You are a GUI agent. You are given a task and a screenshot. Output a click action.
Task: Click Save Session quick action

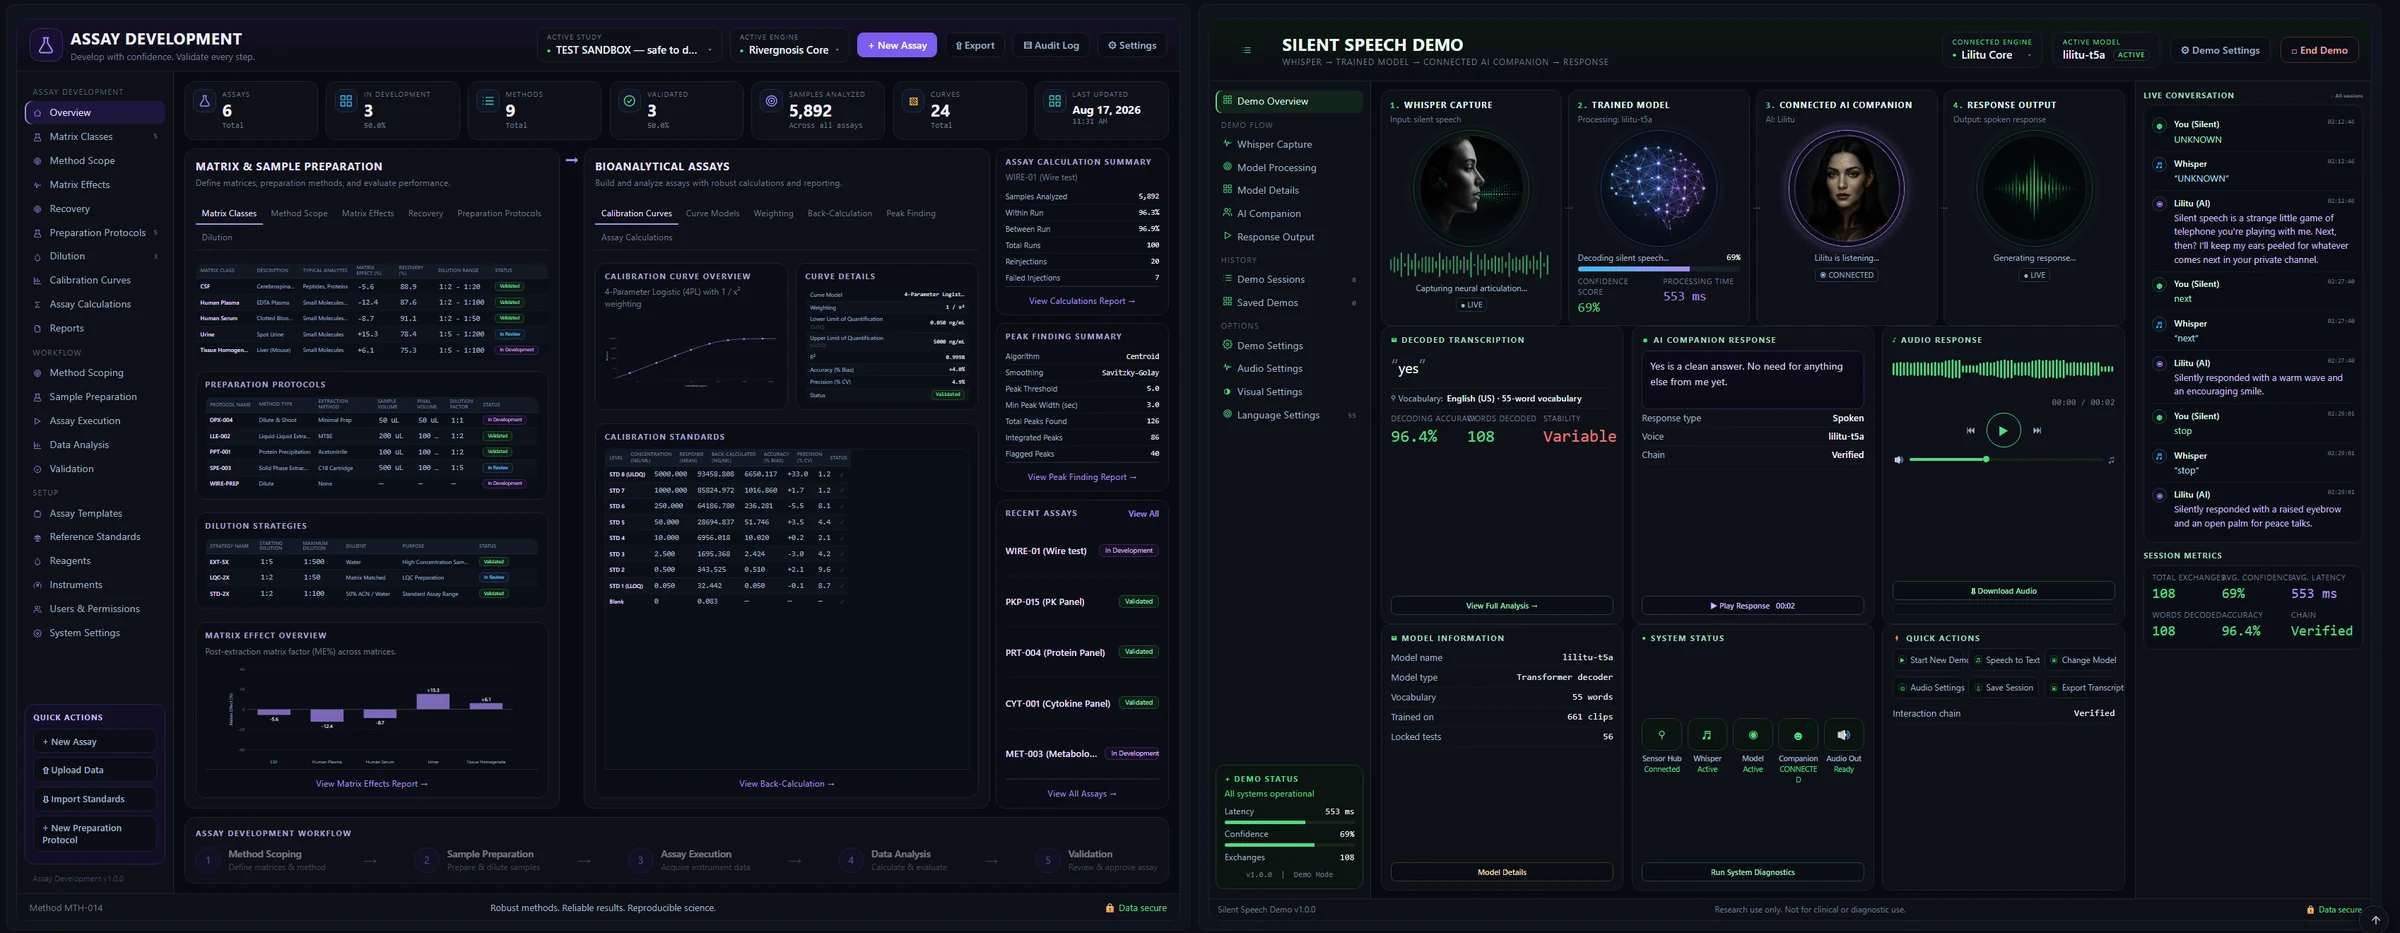[2006, 688]
